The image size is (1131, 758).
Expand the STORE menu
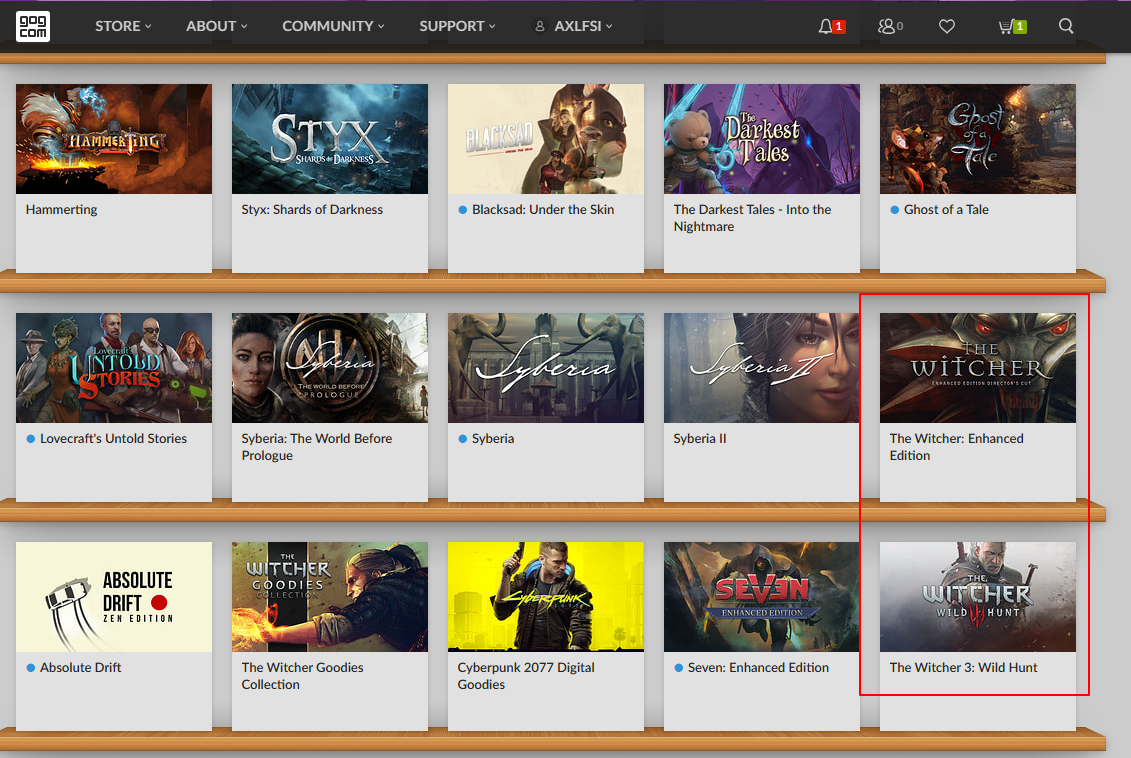click(x=123, y=26)
